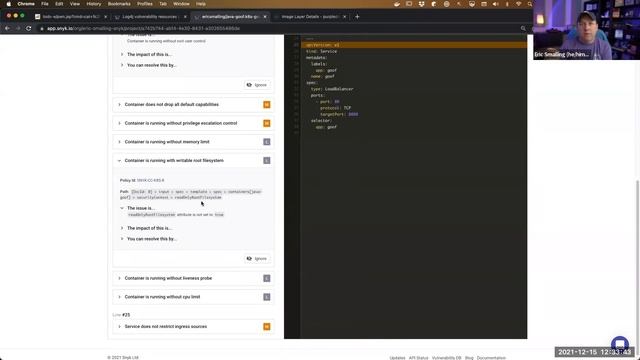Open the Chrome menu
The image size is (640, 360).
[x=26, y=4]
